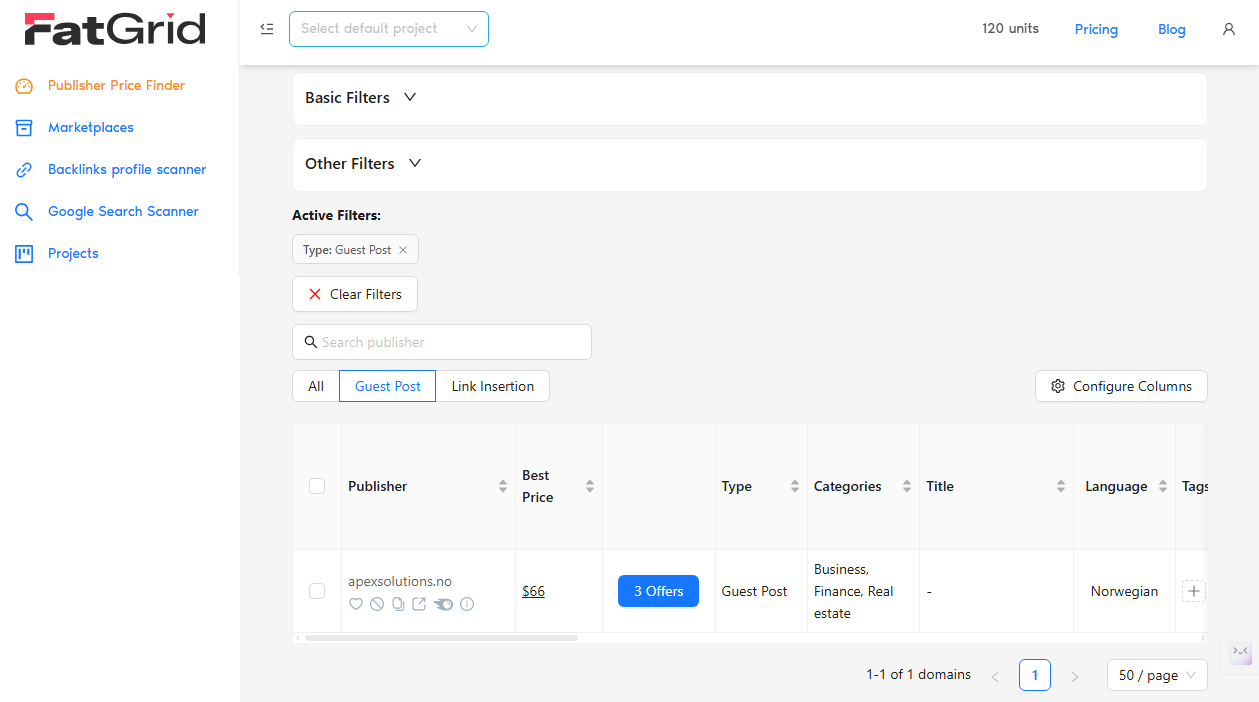
Task: Tick the select-all checkbox in table header
Action: (x=317, y=486)
